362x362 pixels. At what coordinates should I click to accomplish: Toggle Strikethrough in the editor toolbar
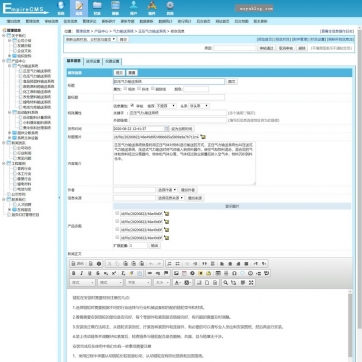pos(98,273)
